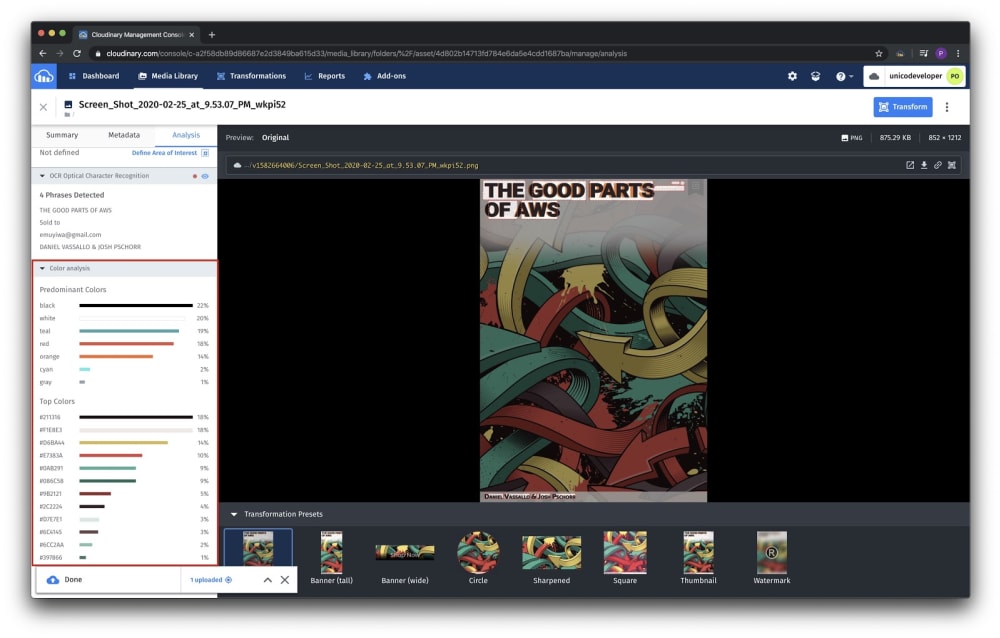Open a new browser tab
Image resolution: width=1000 pixels, height=638 pixels.
(212, 34)
